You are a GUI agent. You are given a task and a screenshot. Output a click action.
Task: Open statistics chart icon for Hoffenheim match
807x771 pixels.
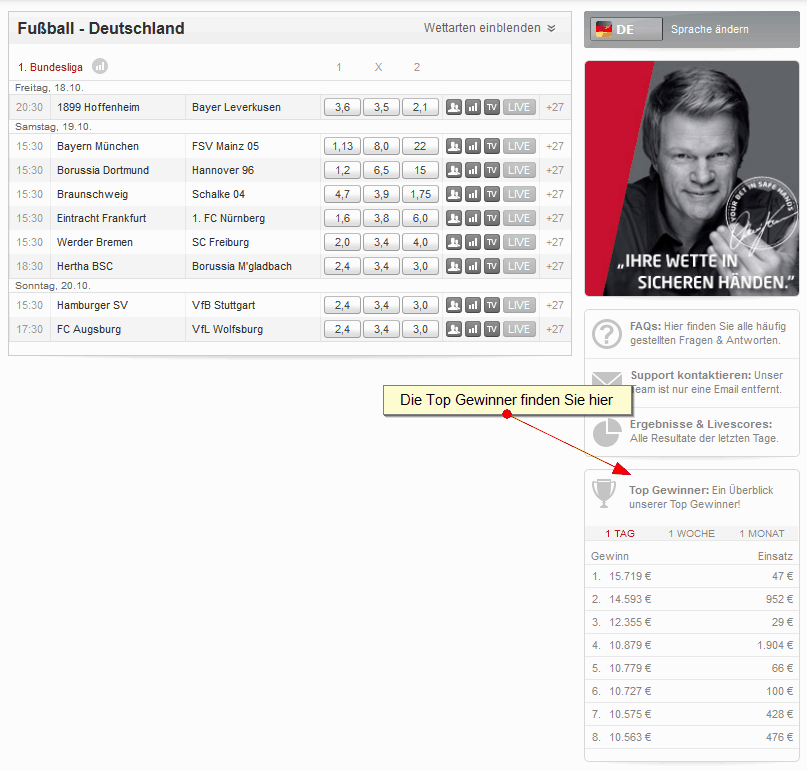click(x=472, y=107)
